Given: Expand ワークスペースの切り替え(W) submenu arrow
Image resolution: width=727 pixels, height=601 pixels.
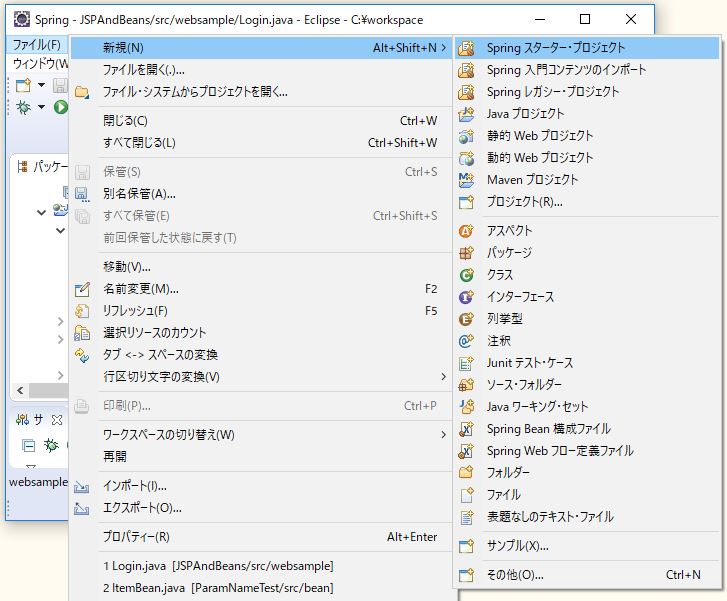Looking at the screenshot, I should 444,435.
